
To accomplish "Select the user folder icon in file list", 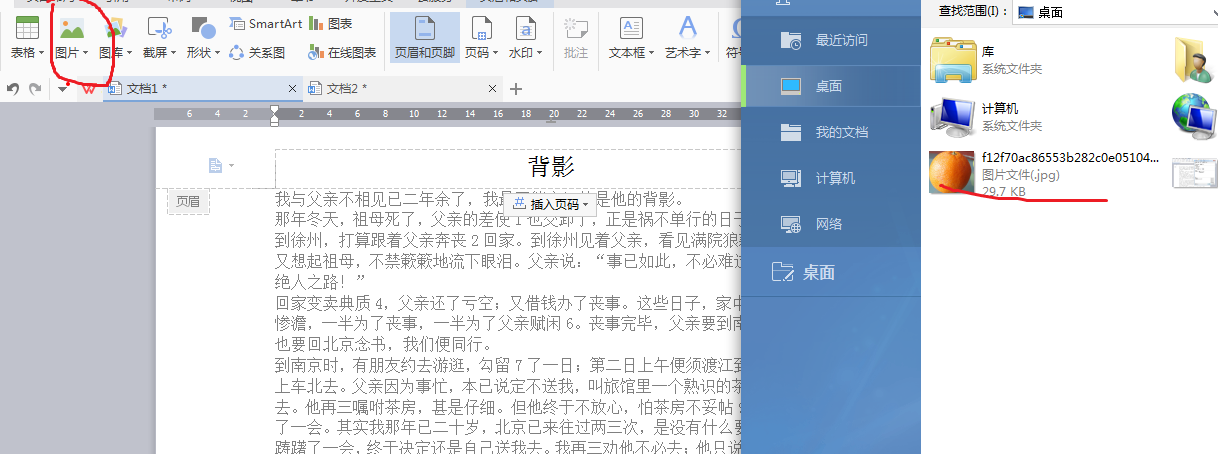I will click(x=1193, y=59).
